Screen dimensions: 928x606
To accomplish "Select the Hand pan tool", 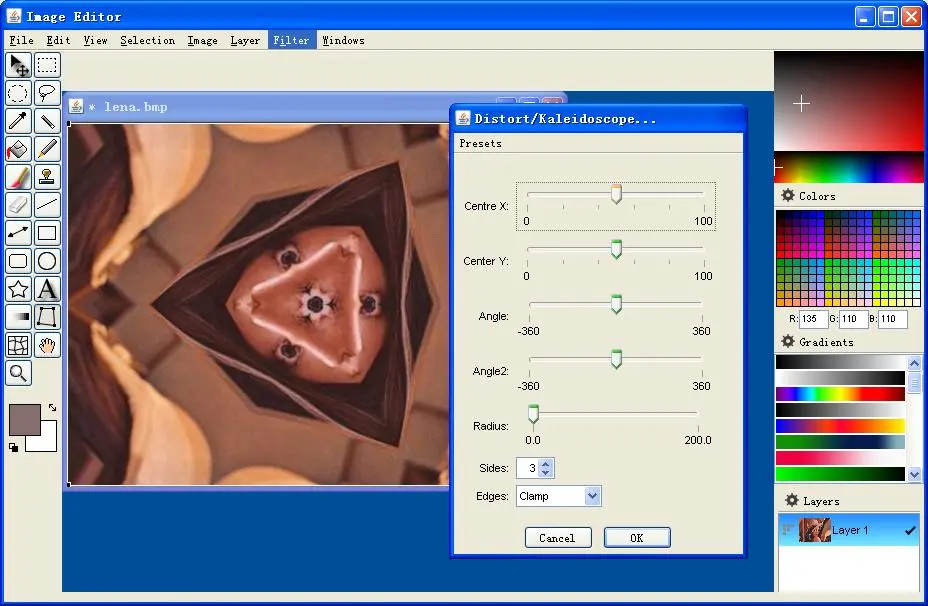I will (x=47, y=345).
